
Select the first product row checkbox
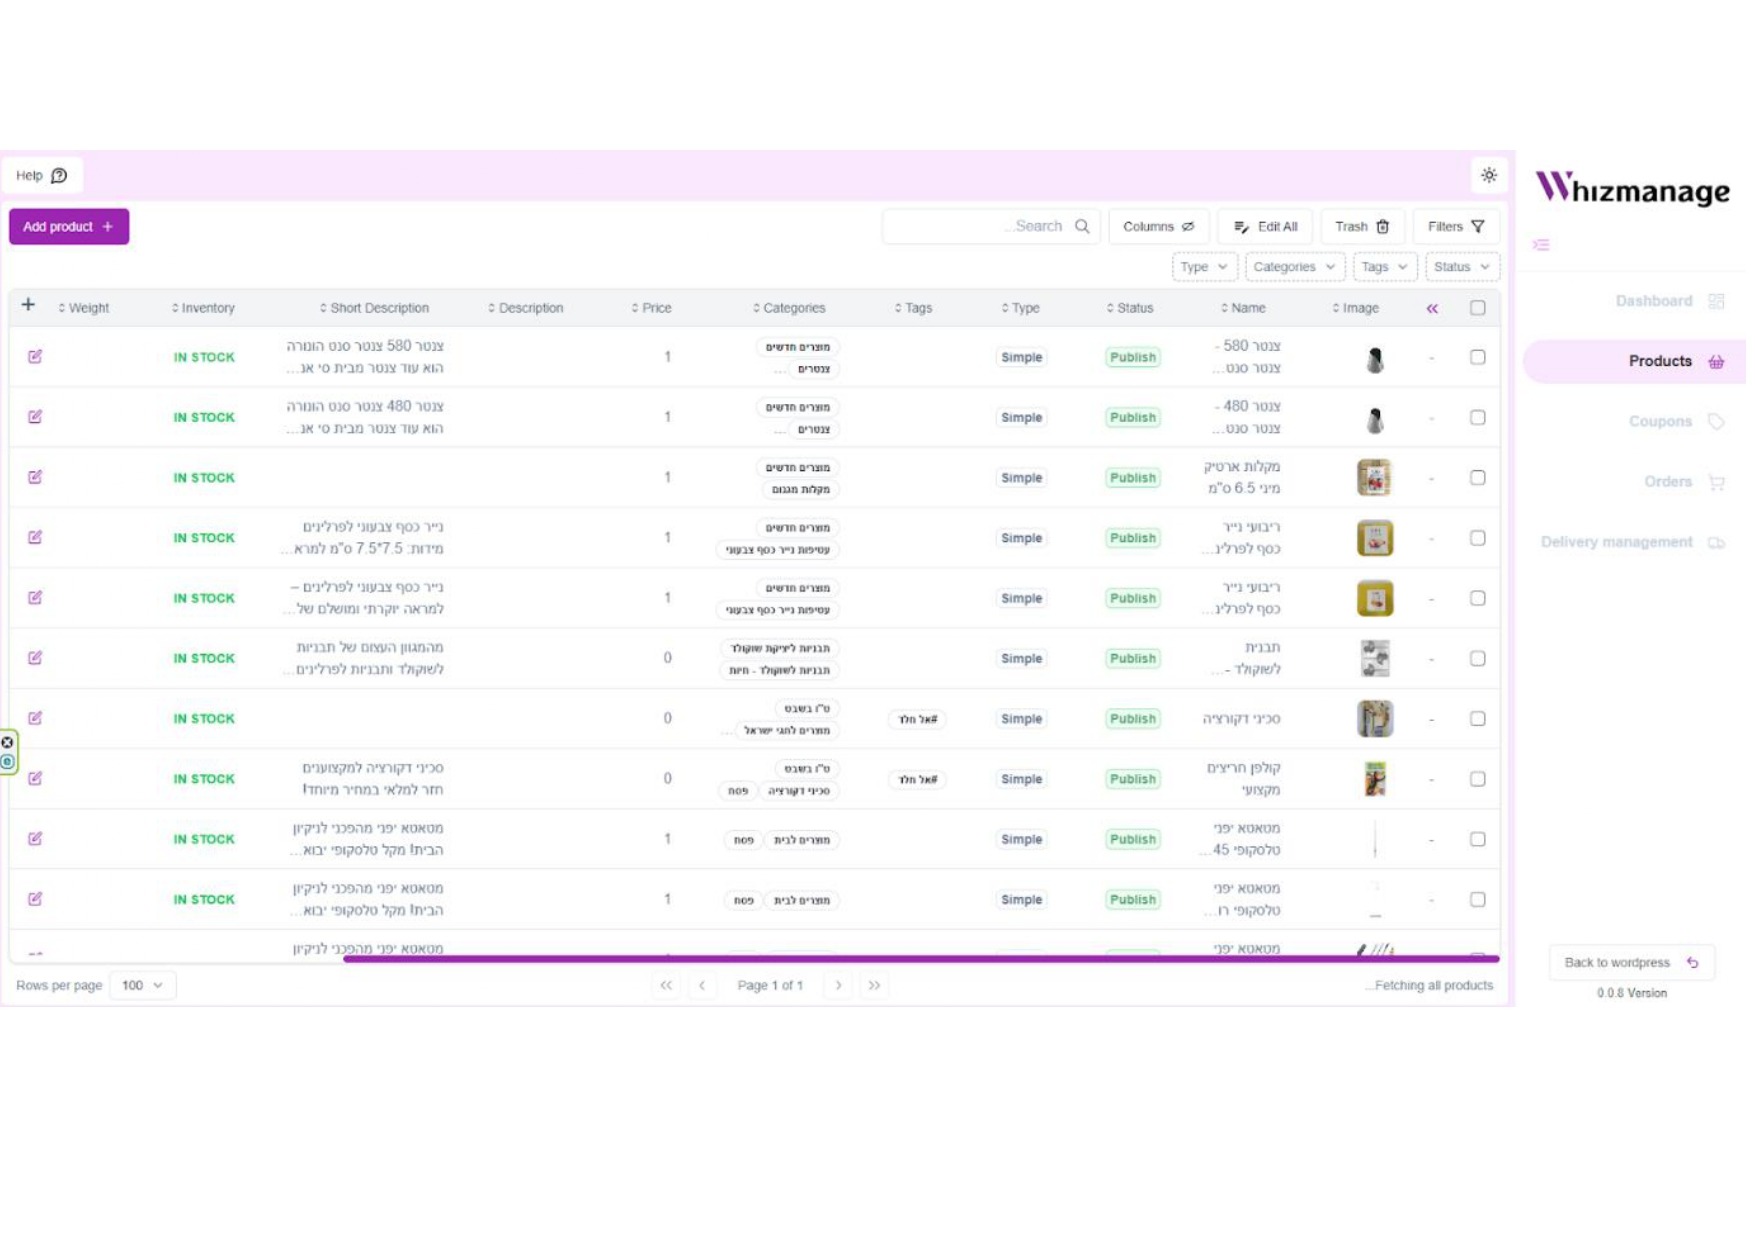[1477, 357]
